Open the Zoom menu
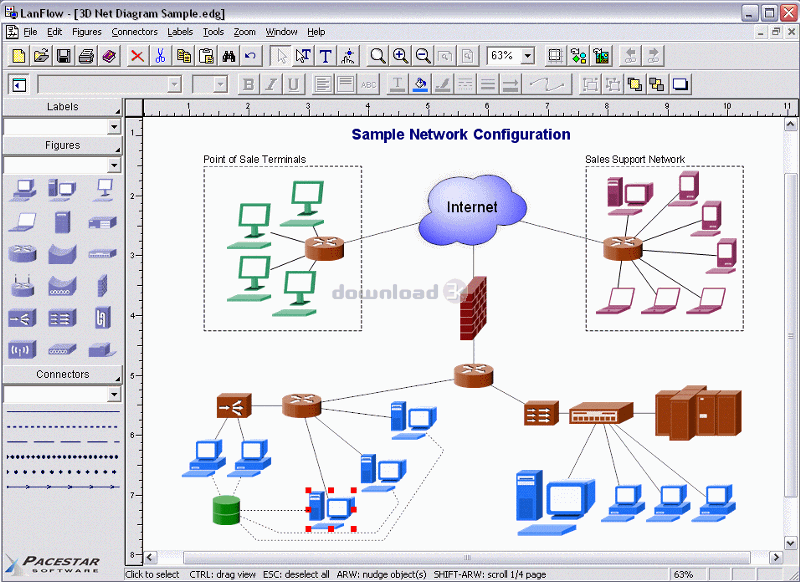The image size is (800, 582). (x=245, y=32)
